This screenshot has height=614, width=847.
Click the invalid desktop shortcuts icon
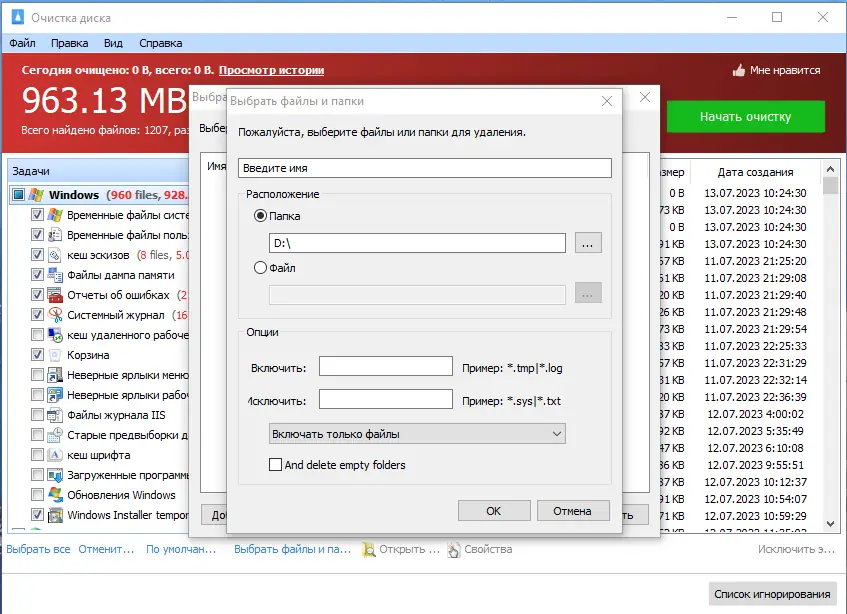[x=55, y=395]
